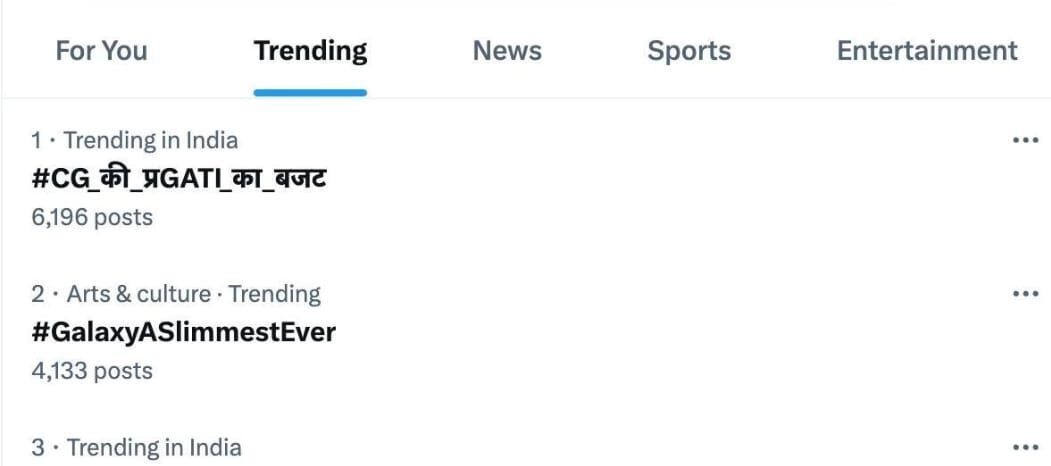Image resolution: width=1051 pixels, height=466 pixels.
Task: Show the Entertainment tab
Action: 927,51
